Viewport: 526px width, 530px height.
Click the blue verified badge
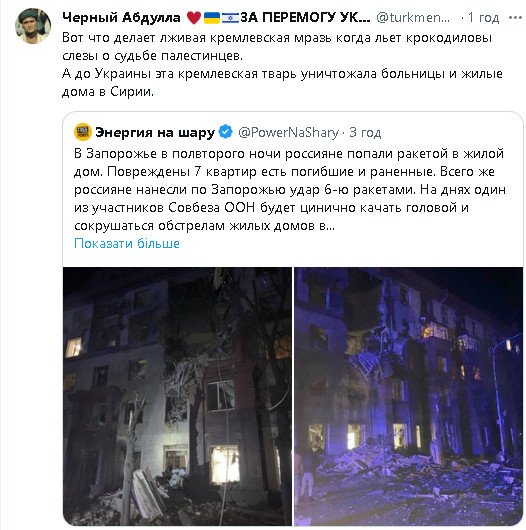(225, 131)
